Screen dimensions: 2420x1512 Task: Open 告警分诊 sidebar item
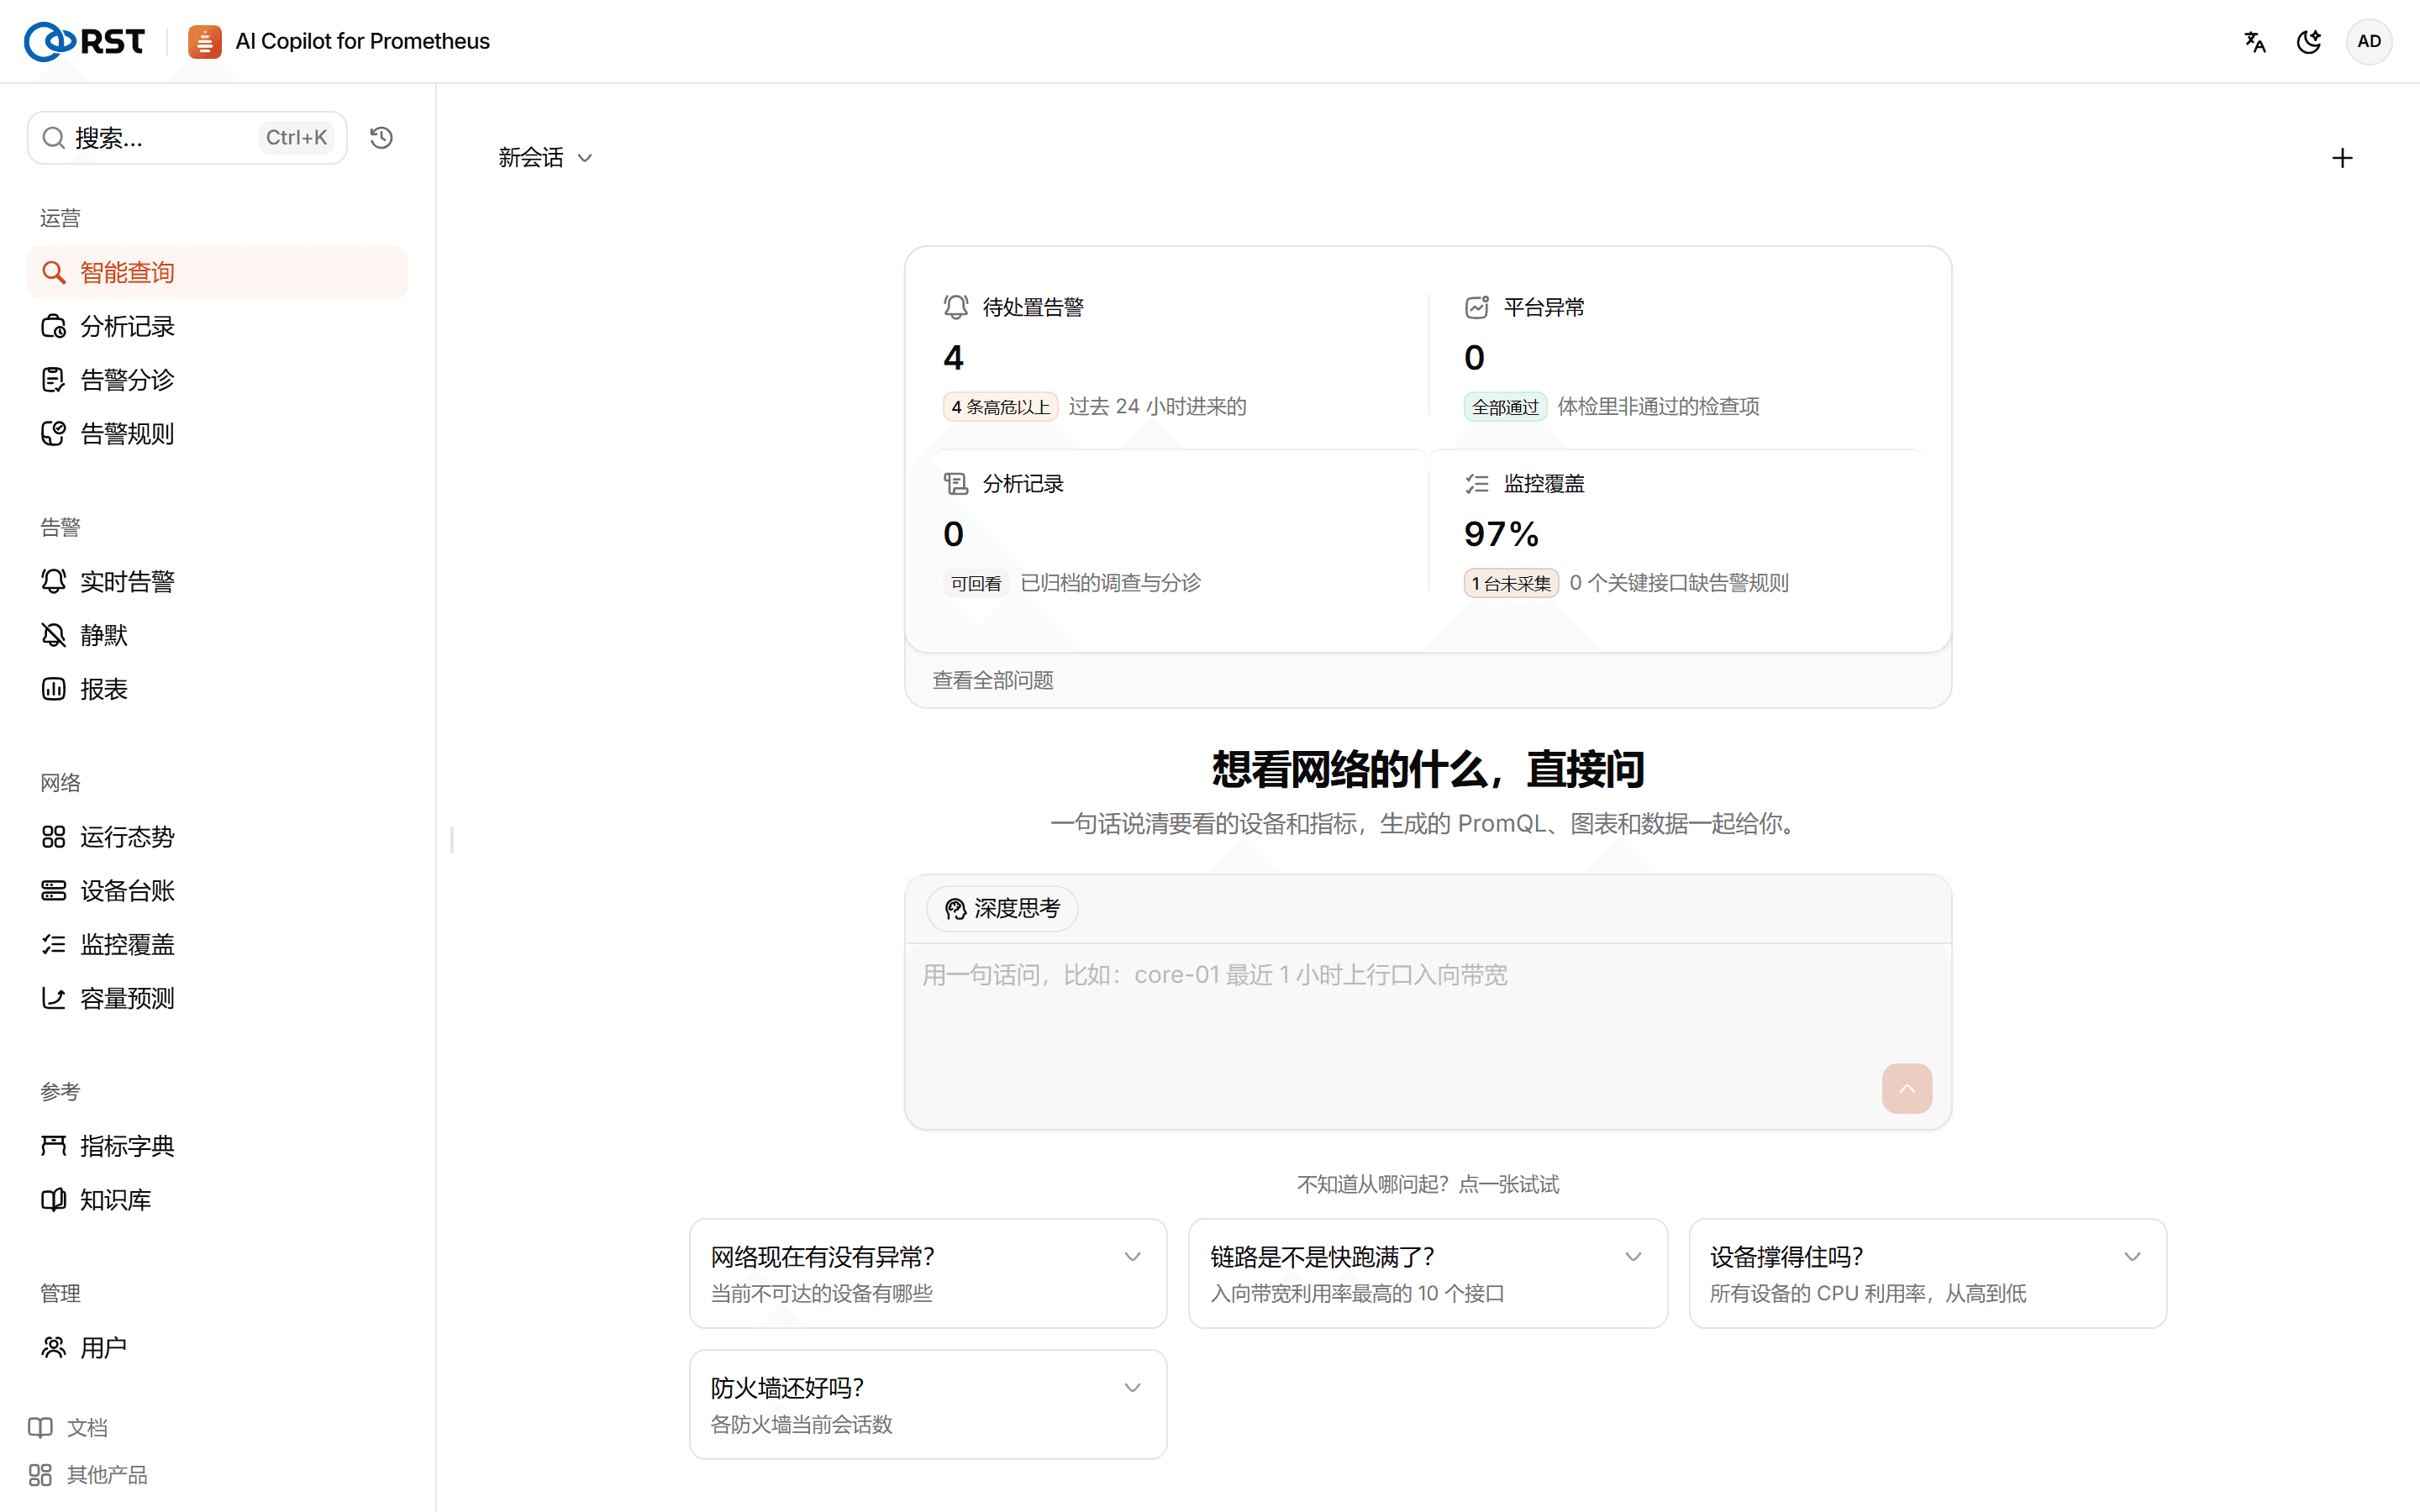click(x=217, y=380)
